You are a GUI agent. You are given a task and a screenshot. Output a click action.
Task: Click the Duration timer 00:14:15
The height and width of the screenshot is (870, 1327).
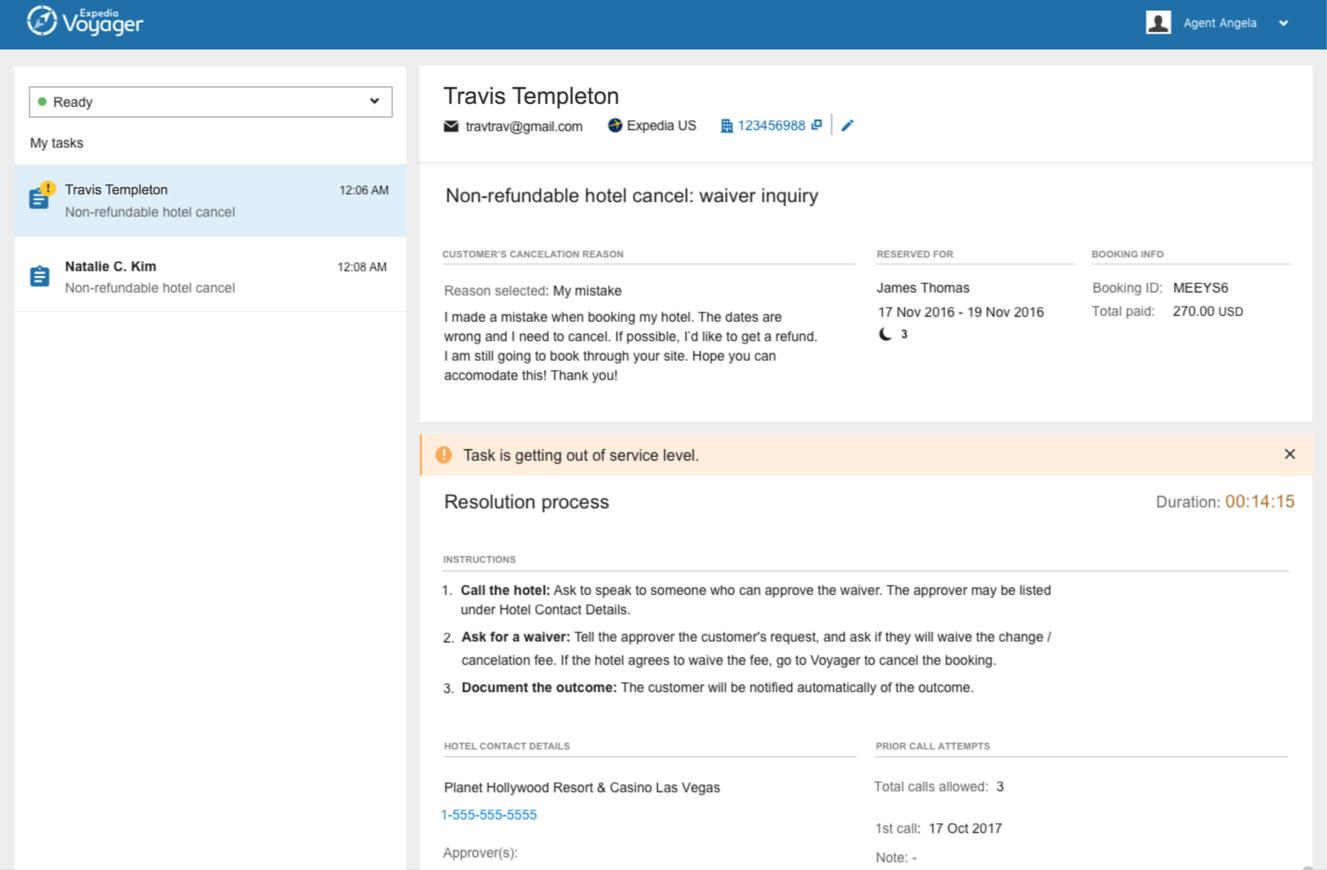point(1259,502)
